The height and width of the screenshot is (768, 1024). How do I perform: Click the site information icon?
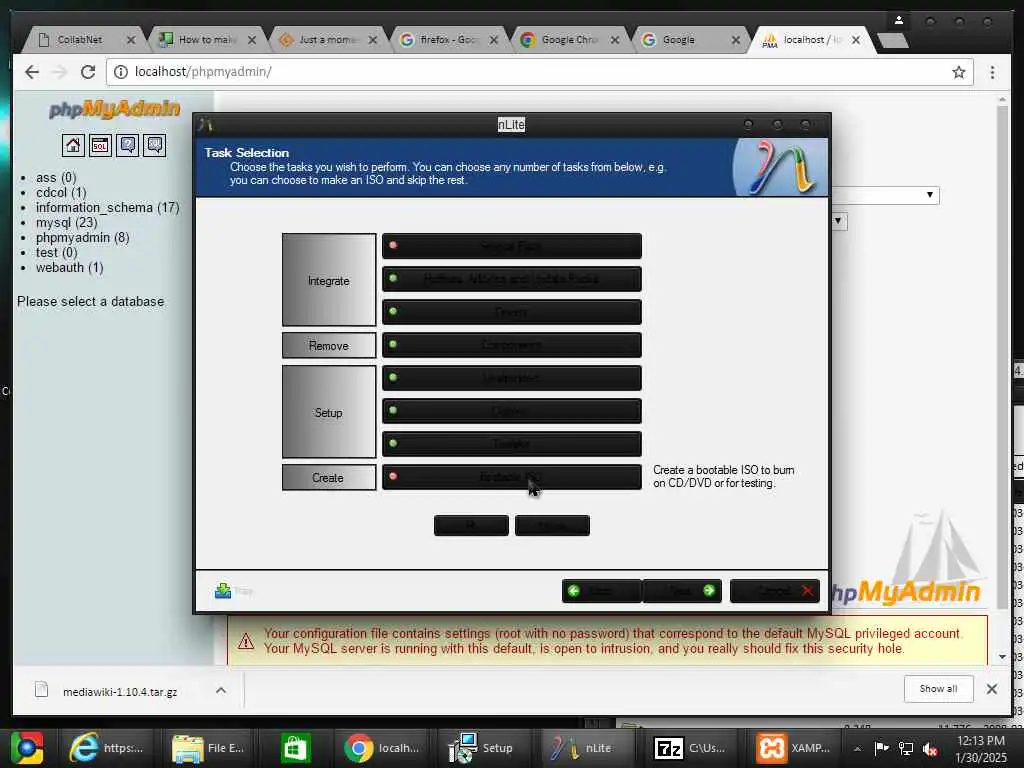point(121,72)
